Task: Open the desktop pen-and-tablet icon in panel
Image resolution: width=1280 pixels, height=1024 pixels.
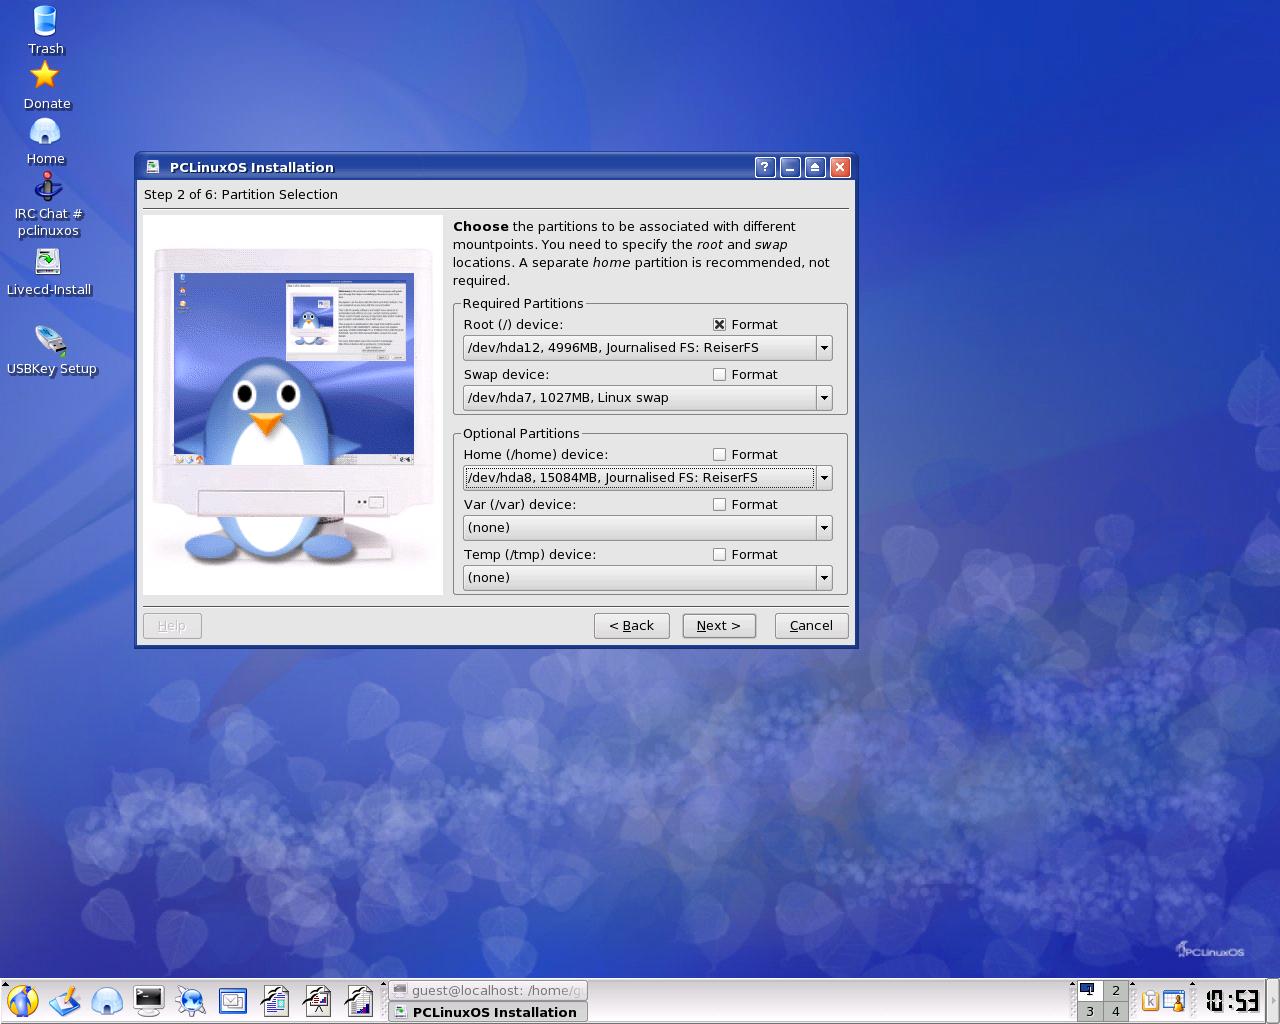Action: pyautogui.click(x=65, y=1000)
